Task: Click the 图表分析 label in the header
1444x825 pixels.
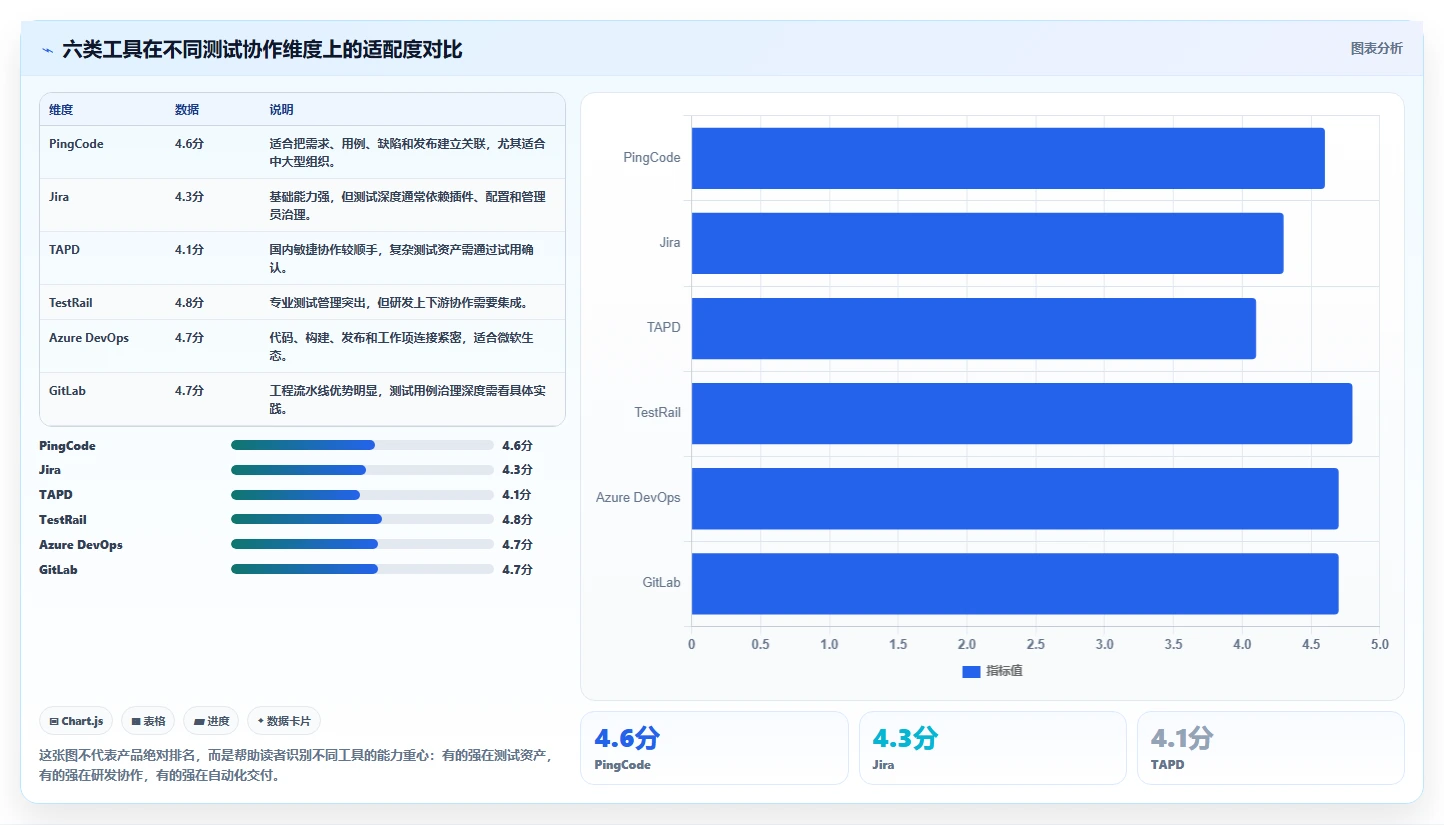Action: pos(1376,48)
